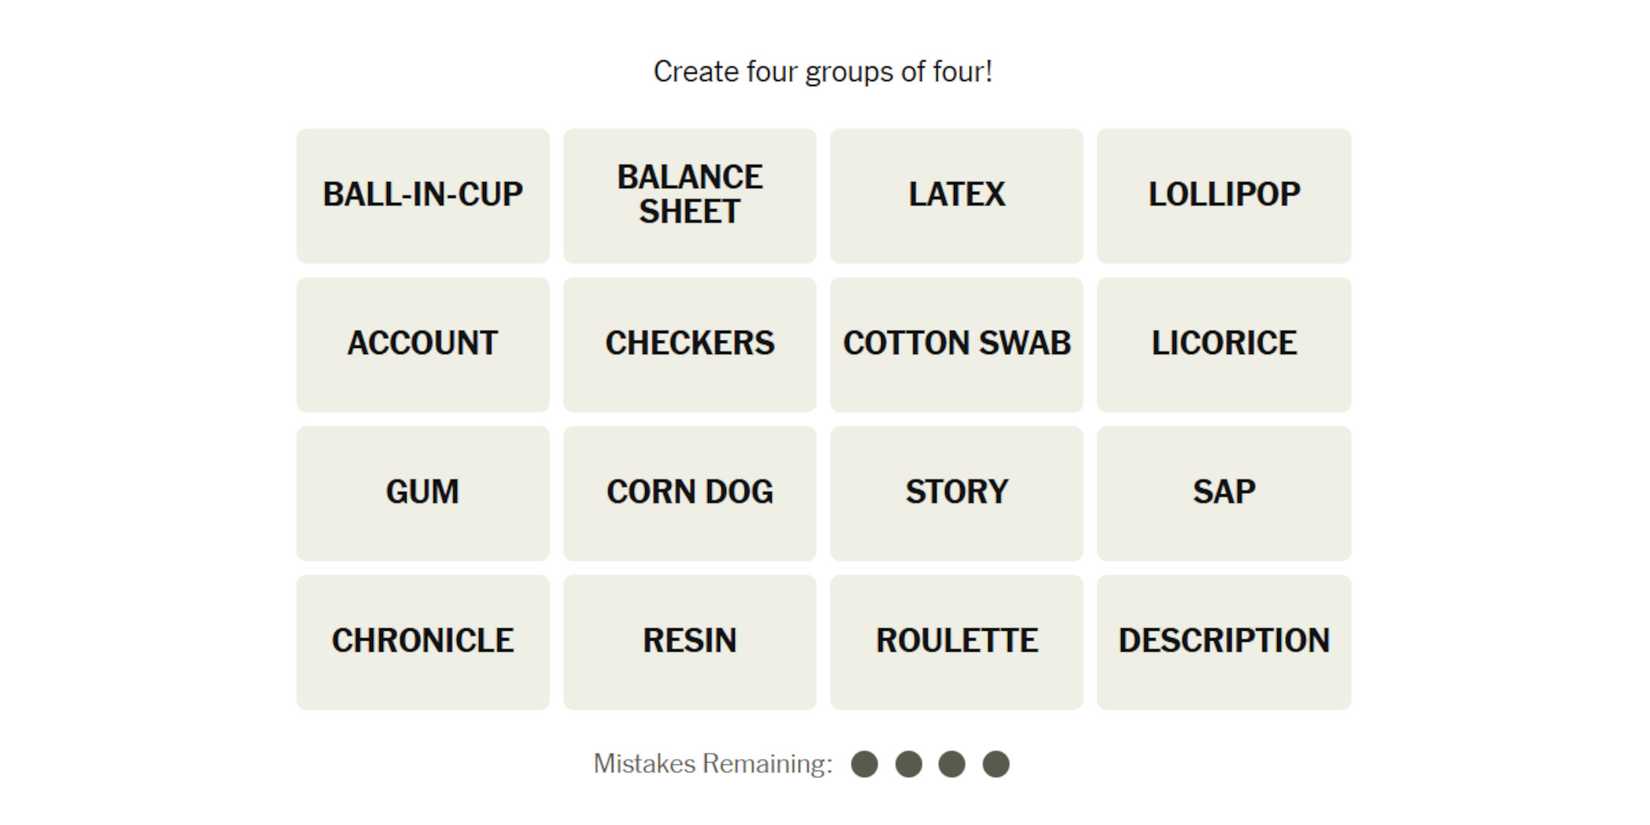Tap the ACCOUNT tile
This screenshot has height=825, width=1650.
click(422, 344)
